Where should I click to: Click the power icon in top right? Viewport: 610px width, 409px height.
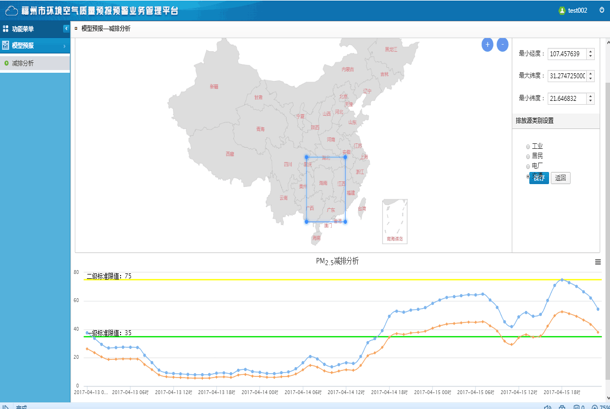[599, 10]
